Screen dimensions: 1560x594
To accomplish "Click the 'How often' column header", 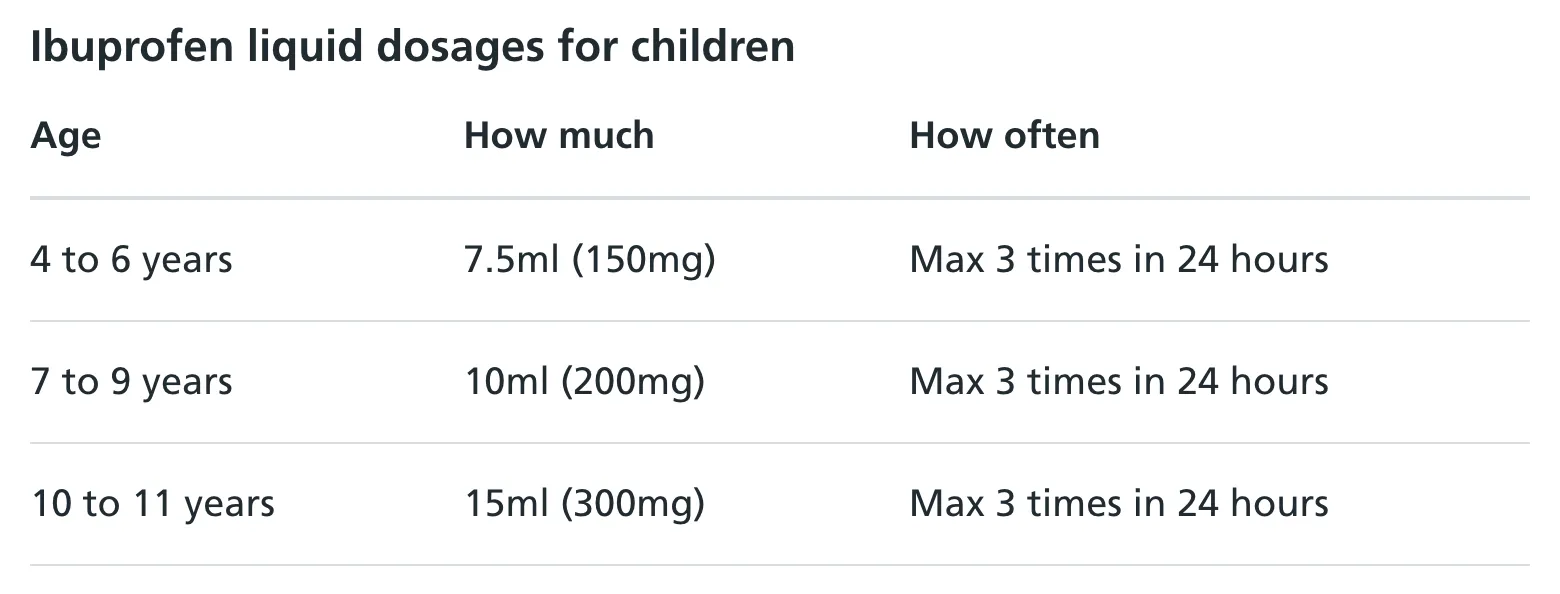I will (1004, 136).
